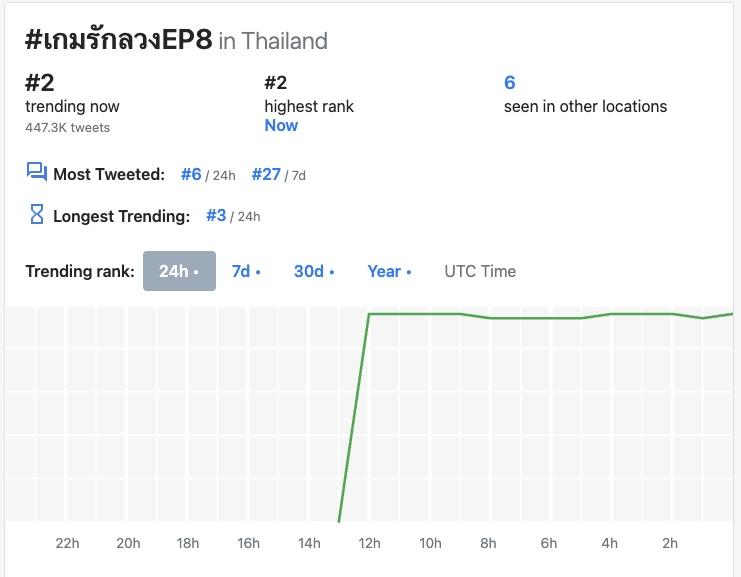Click the 22h mark on the chart axis
The image size is (741, 577).
tap(68, 543)
